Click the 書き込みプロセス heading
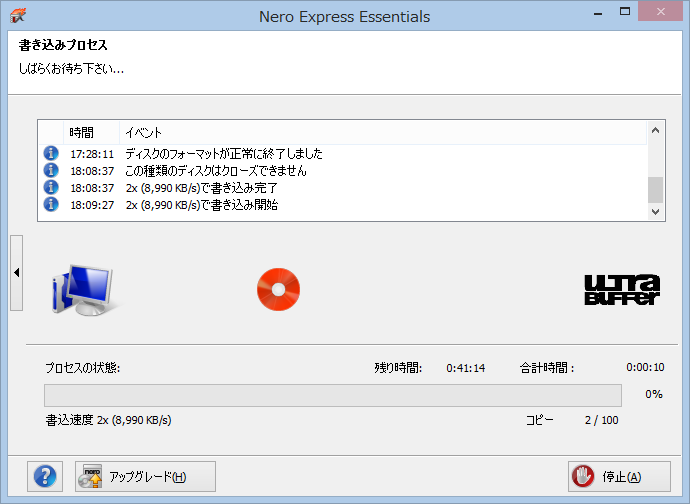The height and width of the screenshot is (504, 690). 63,45
